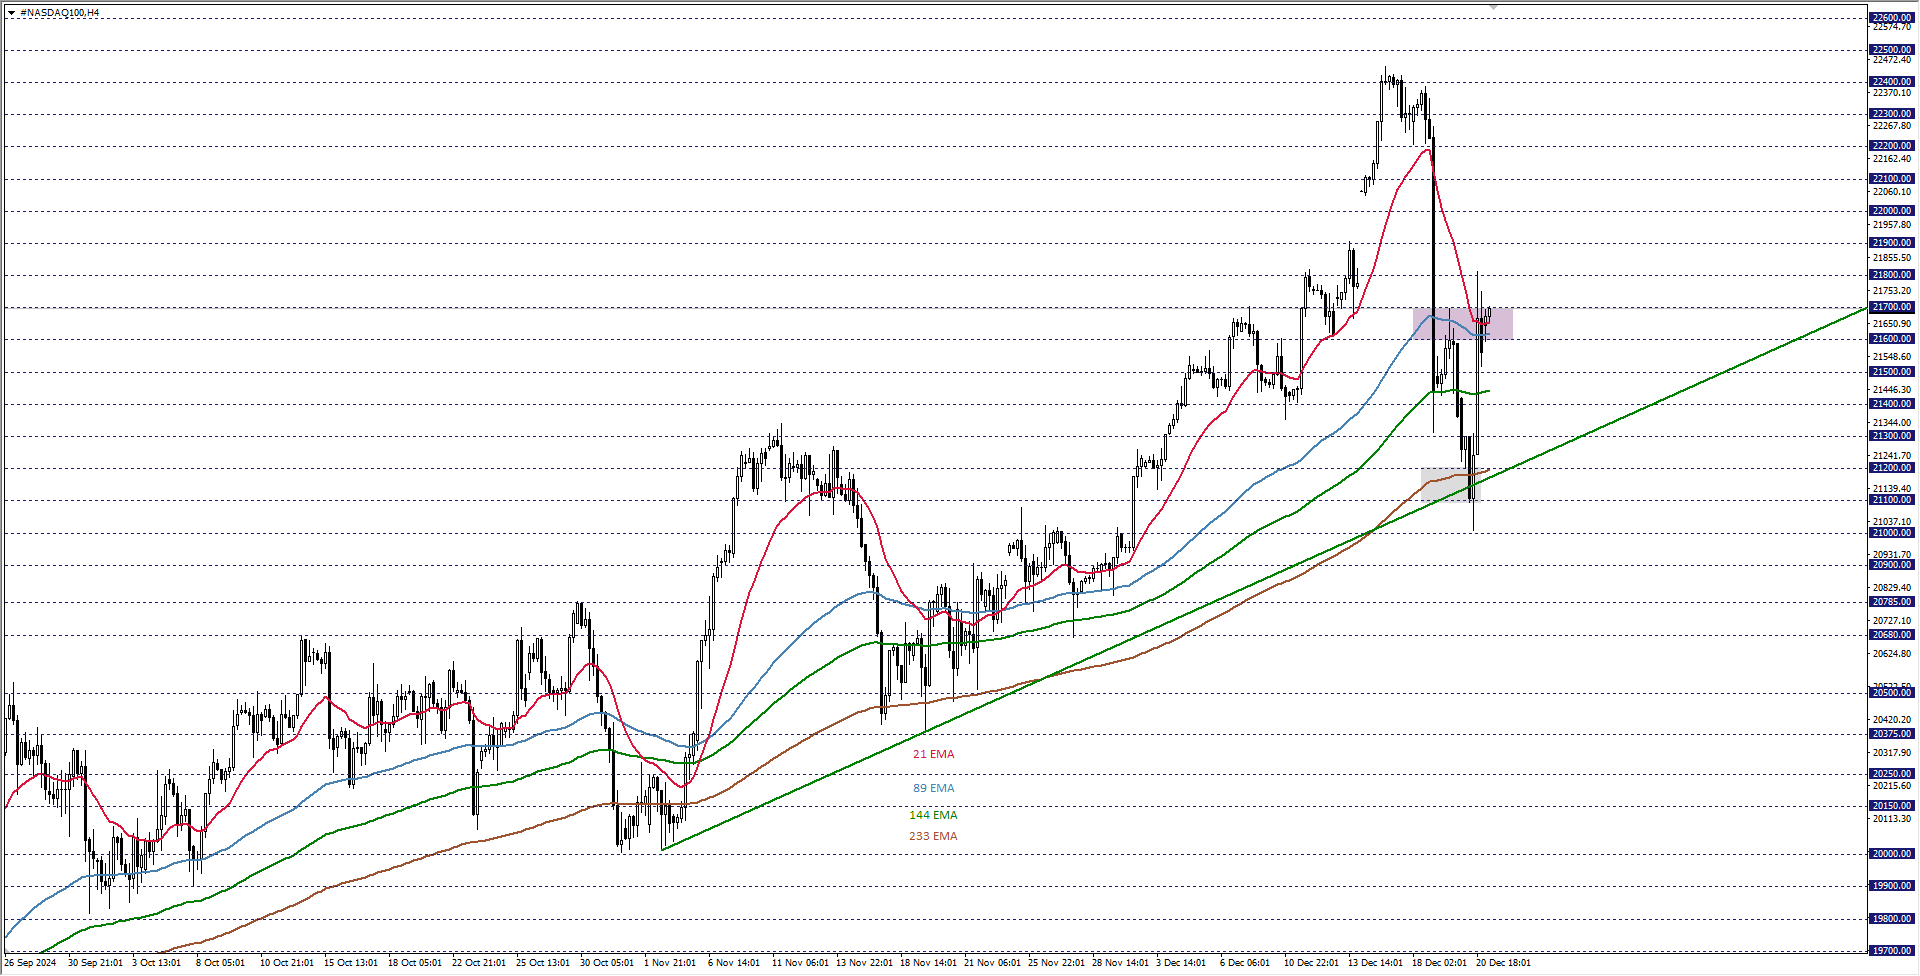
Task: Select the '233 EMA' brown label
Action: point(933,836)
